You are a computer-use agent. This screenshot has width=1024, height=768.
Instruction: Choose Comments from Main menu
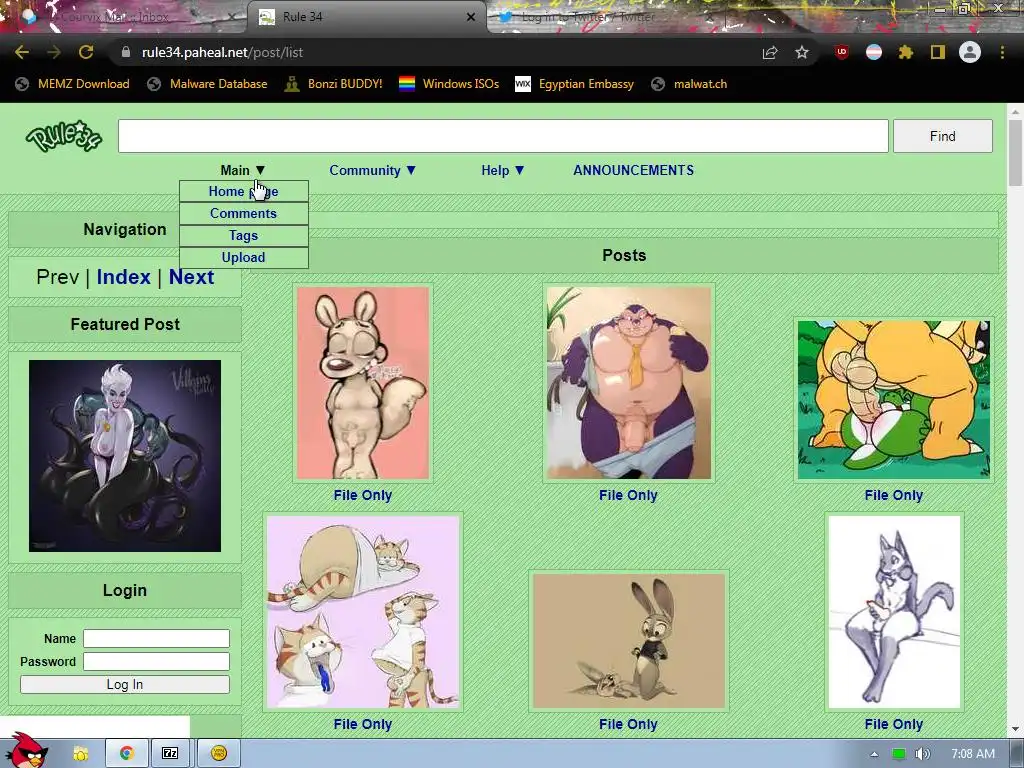pos(244,214)
